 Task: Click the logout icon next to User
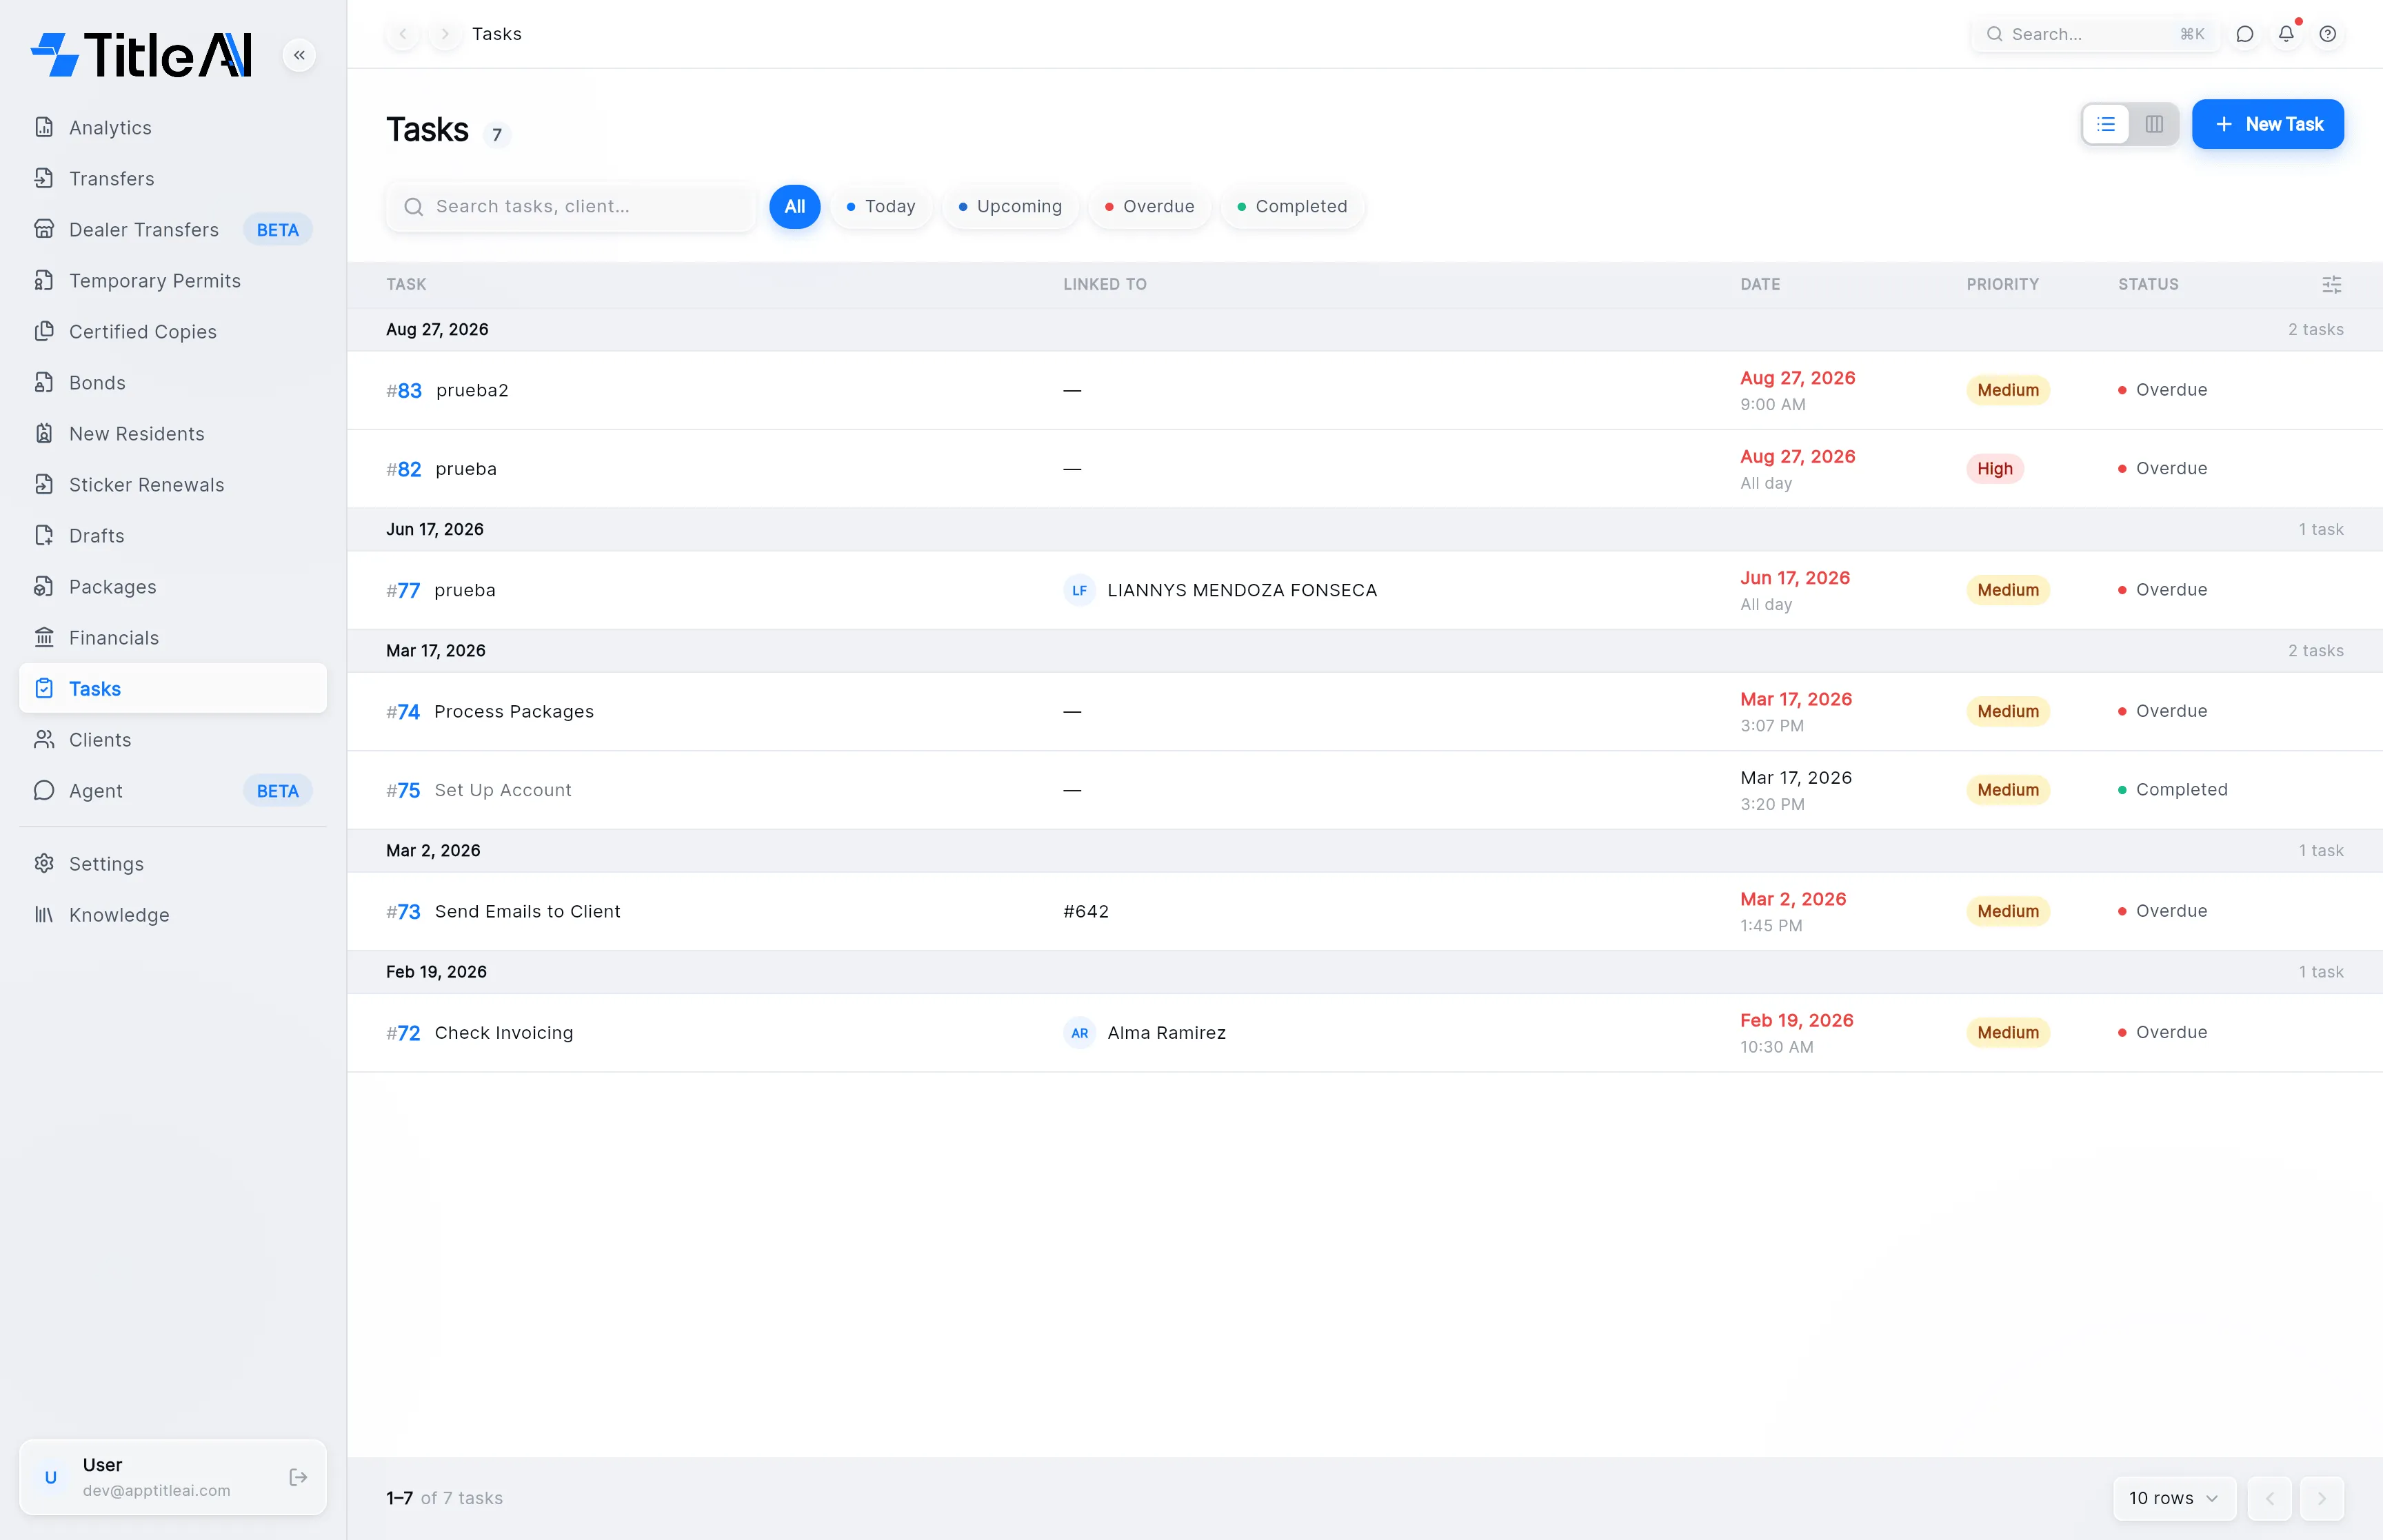[298, 1477]
